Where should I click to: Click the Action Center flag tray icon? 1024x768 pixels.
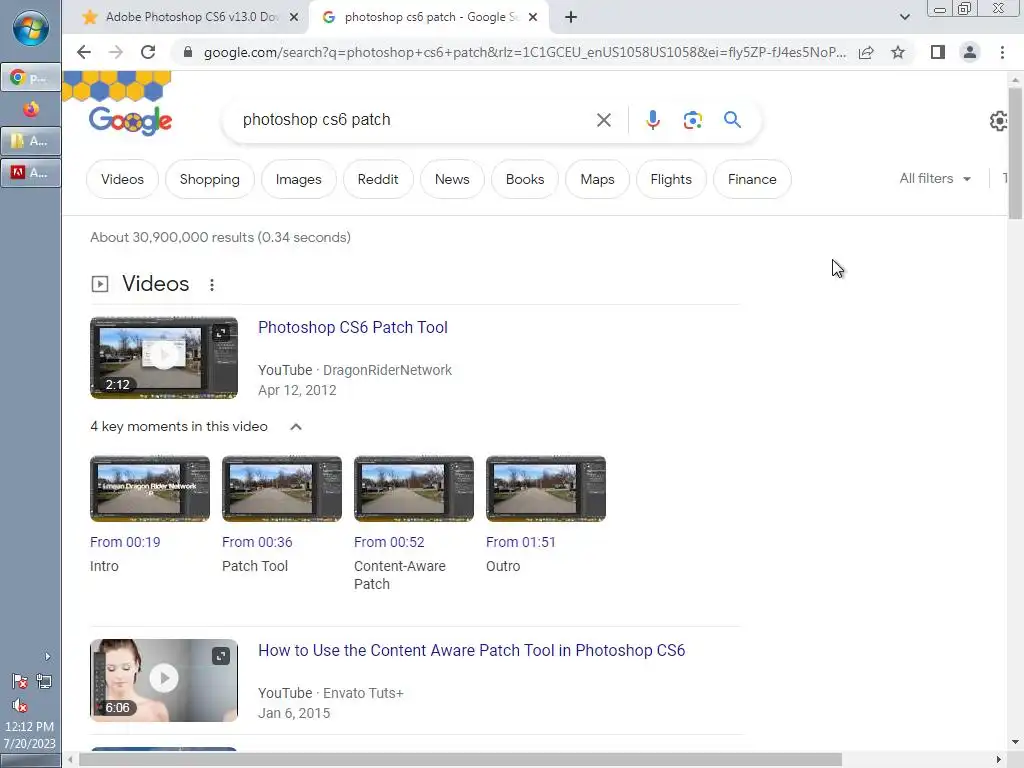20,682
